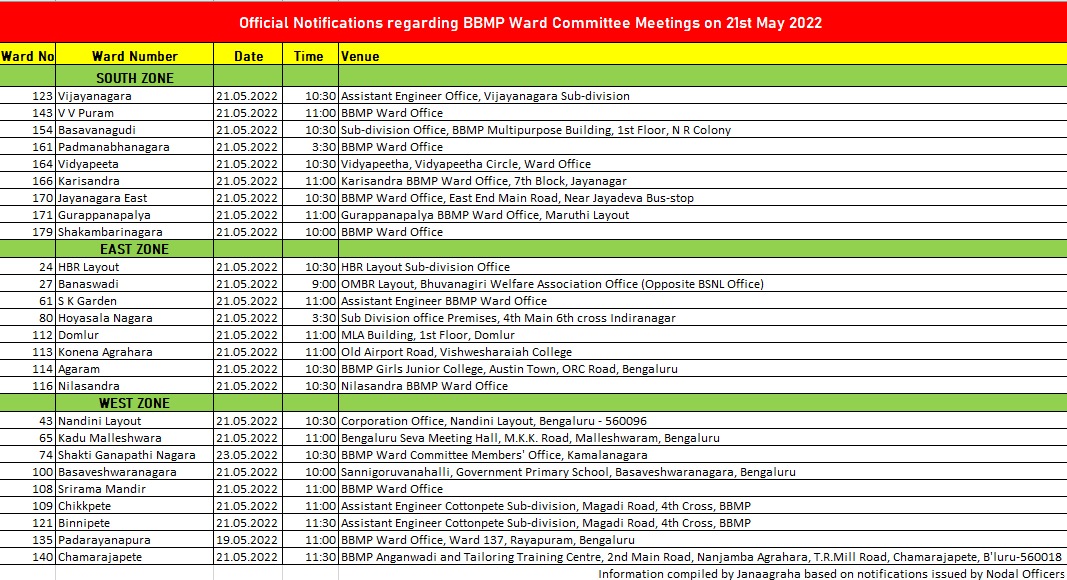This screenshot has width=1067, height=580.
Task: Select the 'Banaswadi' ward cell
Action: (135, 284)
